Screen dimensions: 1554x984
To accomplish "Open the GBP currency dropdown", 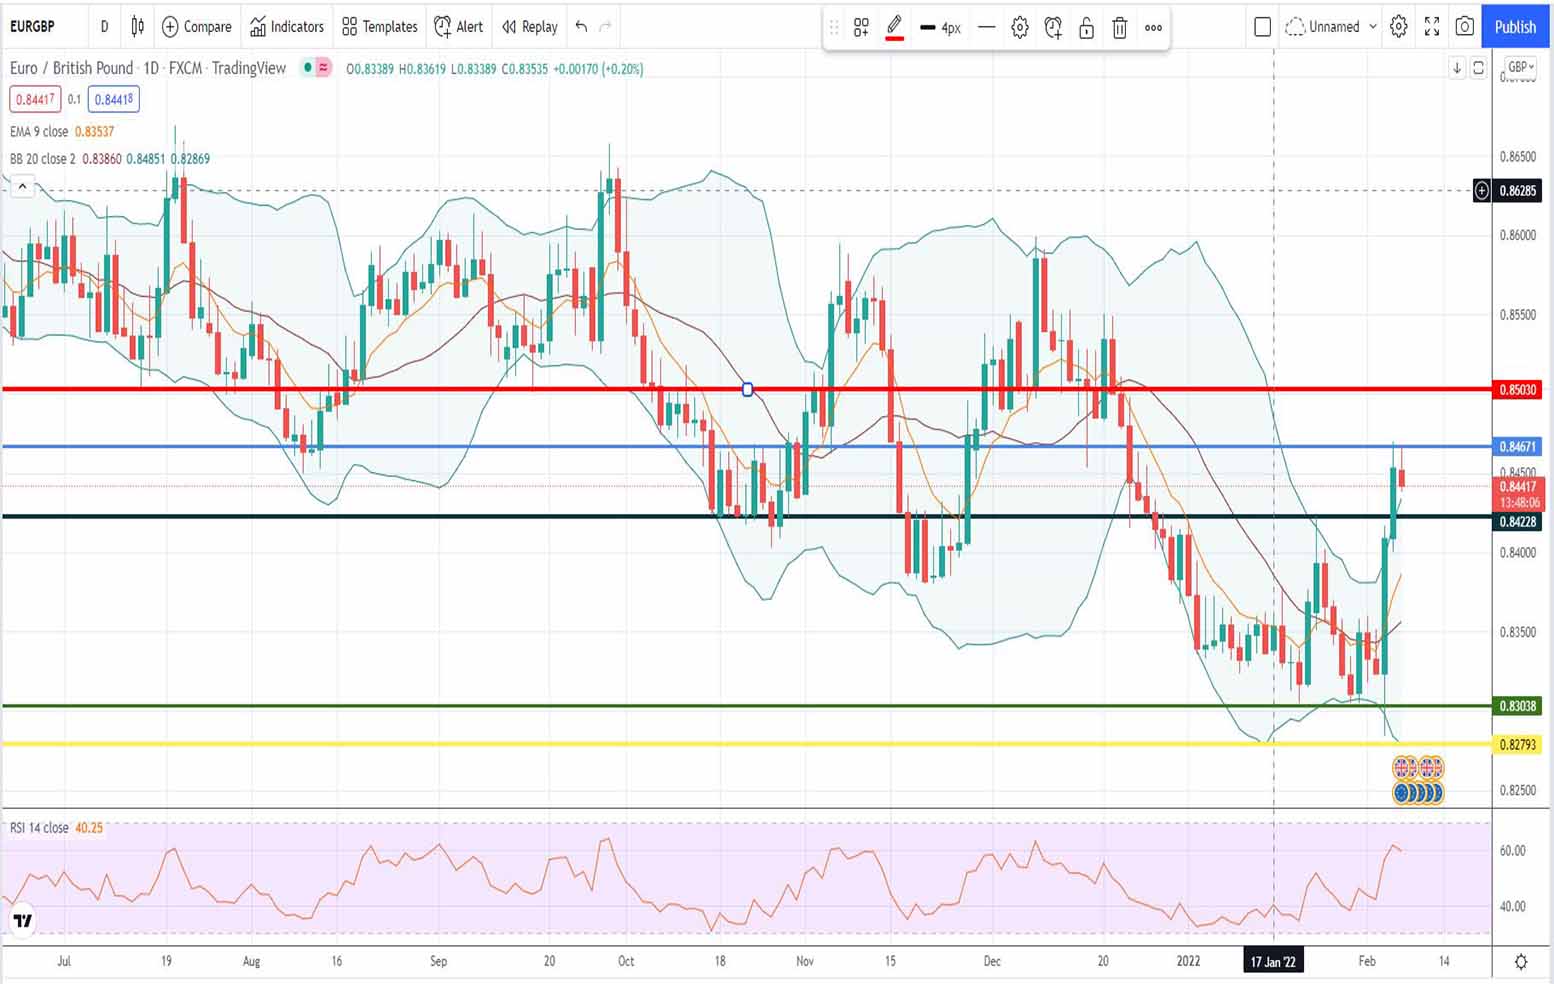I will coord(1520,67).
